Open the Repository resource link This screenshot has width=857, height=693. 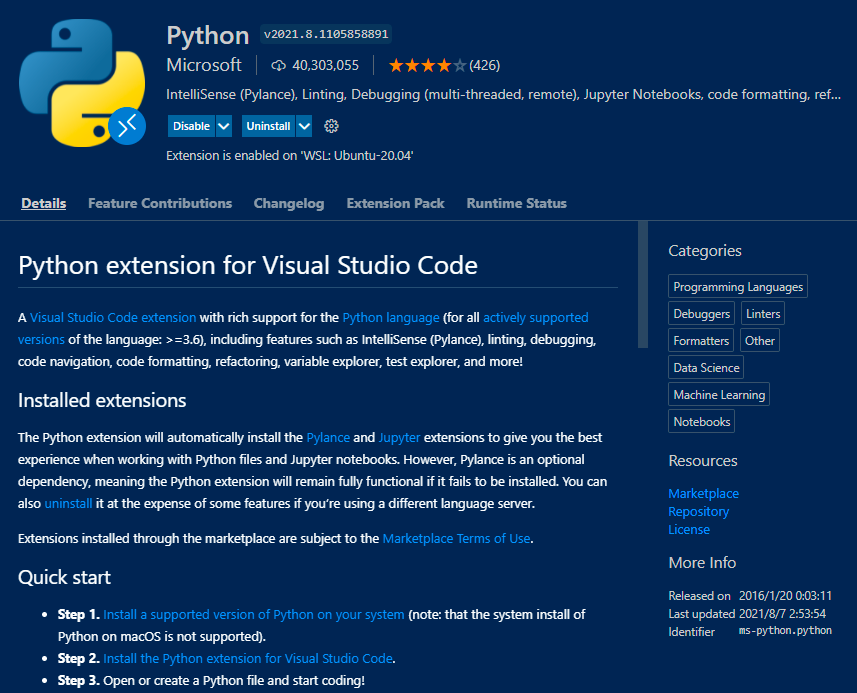(698, 511)
